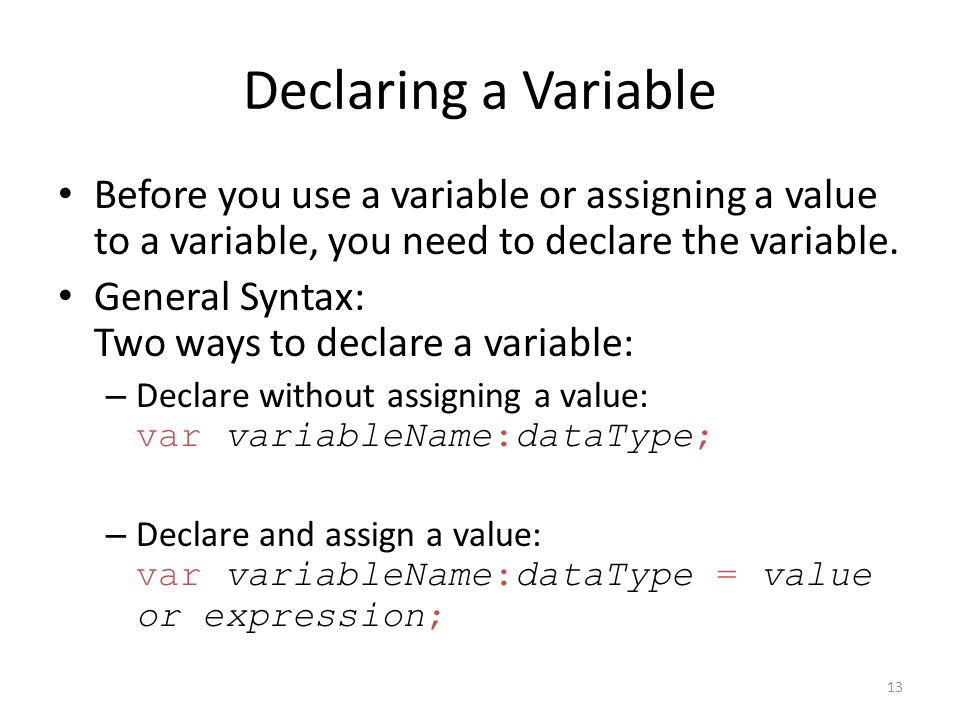Click the slide number 13
This screenshot has height=720, width=960.
click(894, 687)
